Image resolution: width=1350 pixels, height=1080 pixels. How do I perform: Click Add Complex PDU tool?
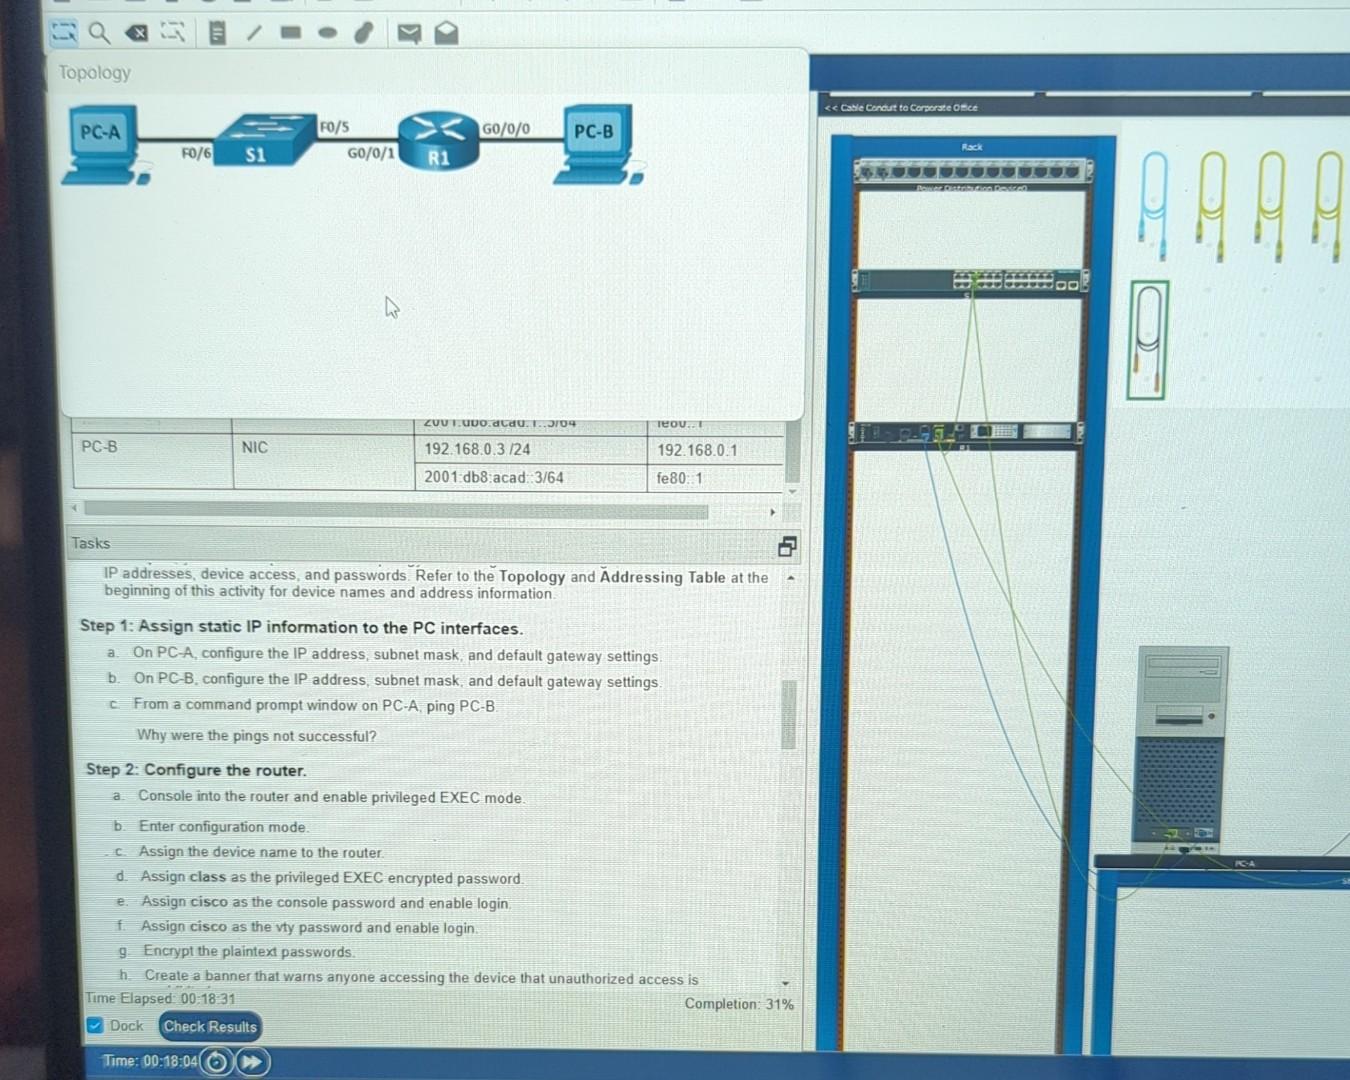(x=446, y=33)
